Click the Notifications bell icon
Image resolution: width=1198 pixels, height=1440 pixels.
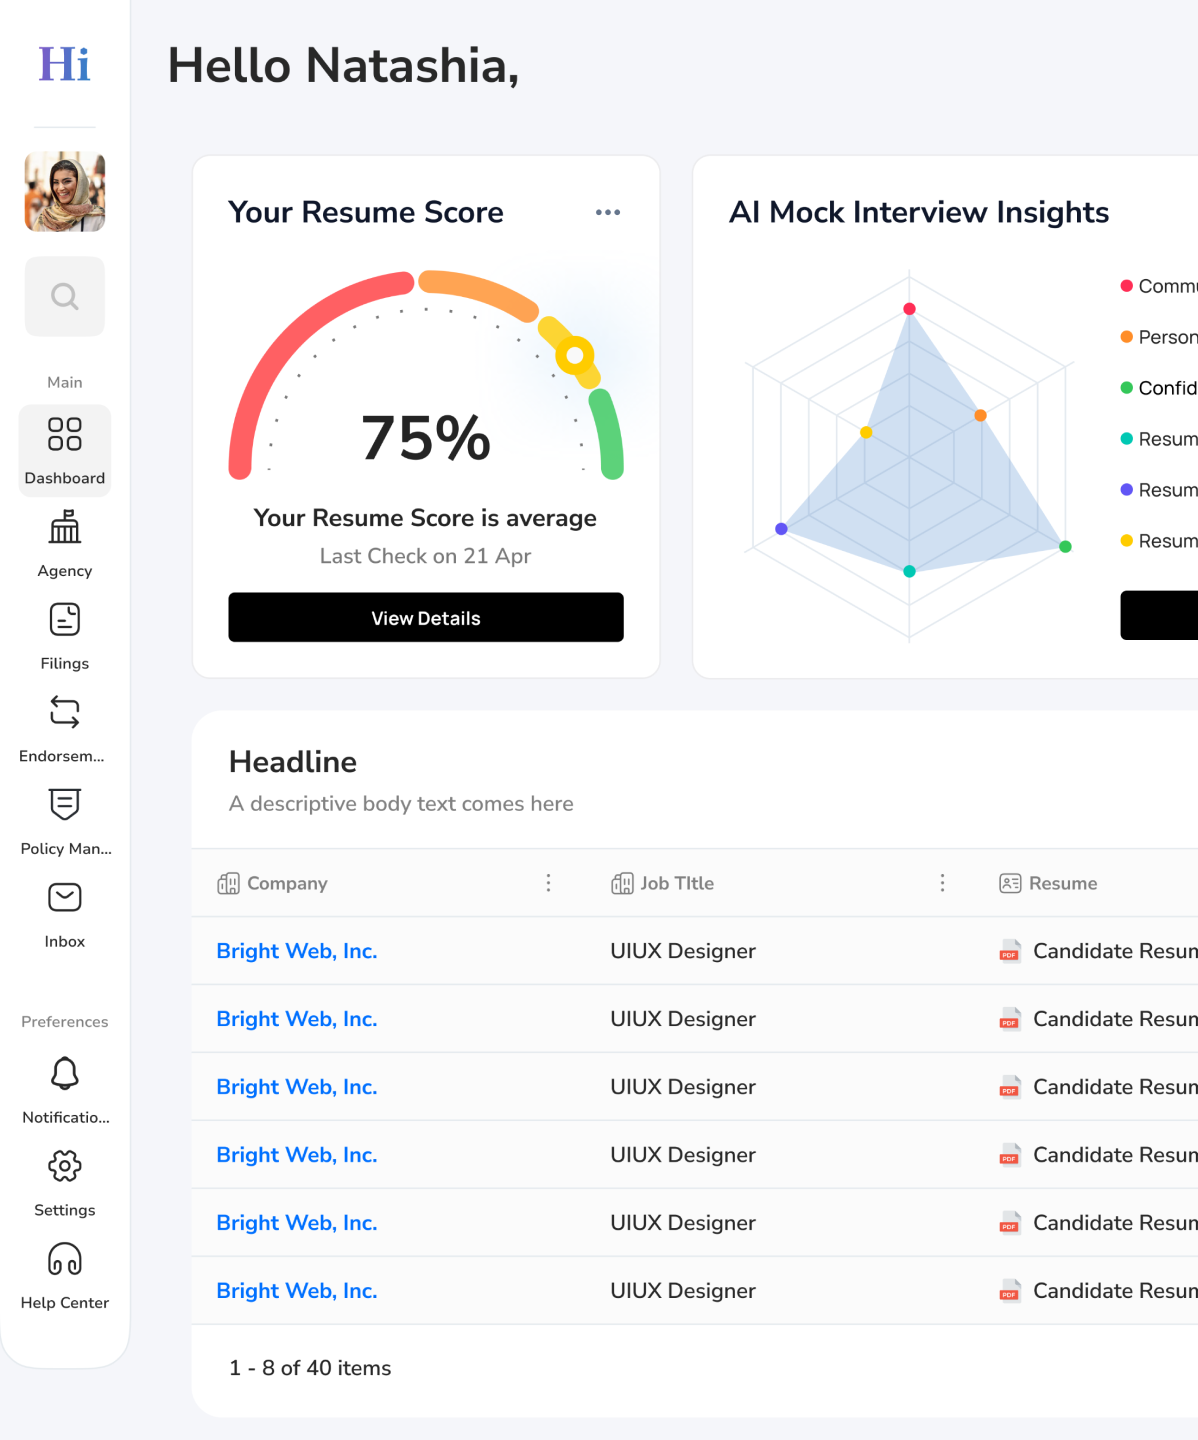(x=64, y=1073)
